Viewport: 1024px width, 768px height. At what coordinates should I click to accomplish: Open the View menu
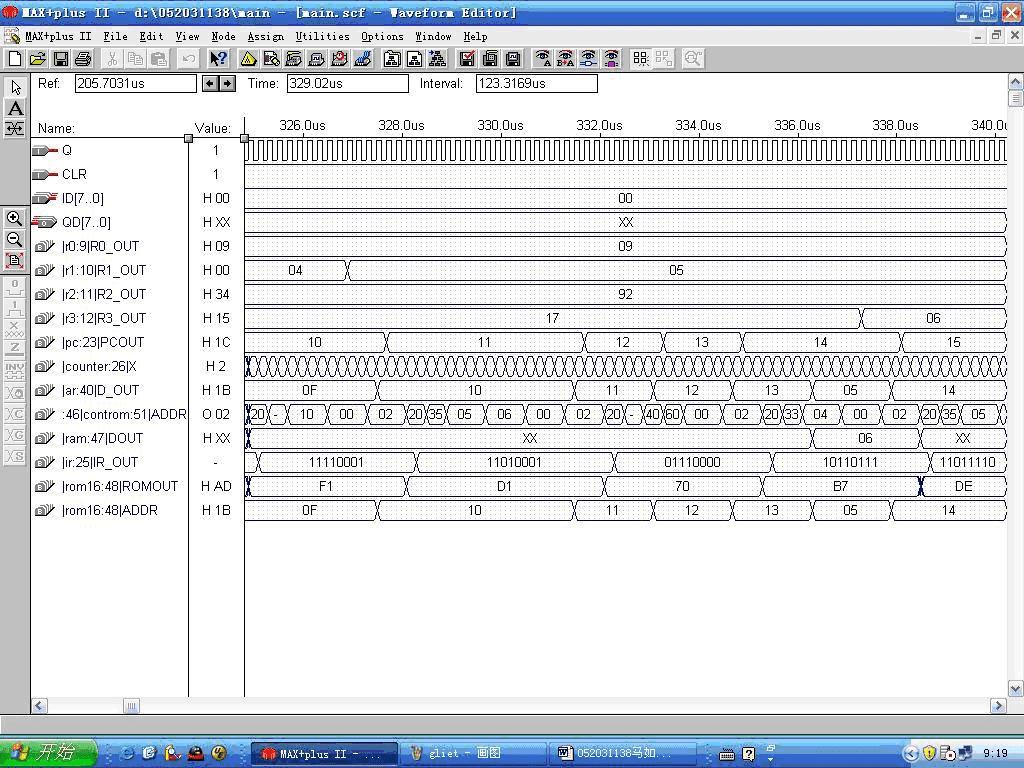click(x=187, y=37)
